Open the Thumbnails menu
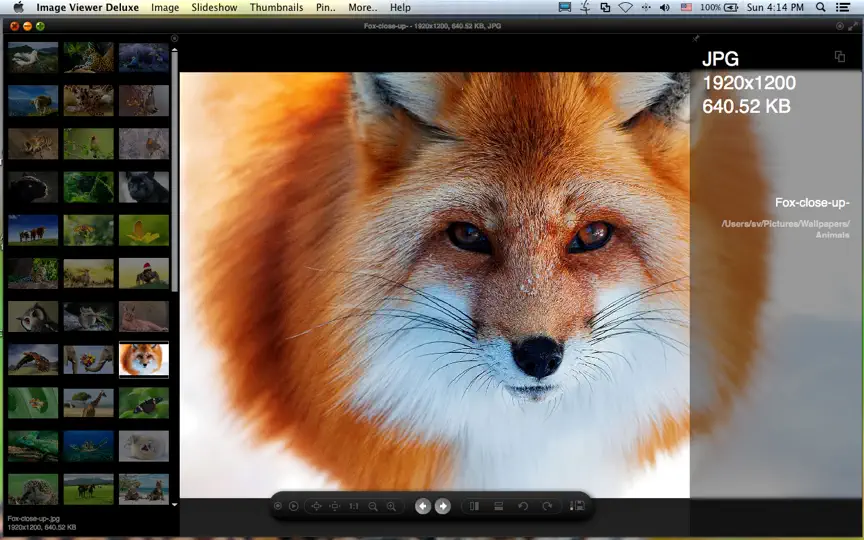This screenshot has height=540, width=864. coord(277,7)
